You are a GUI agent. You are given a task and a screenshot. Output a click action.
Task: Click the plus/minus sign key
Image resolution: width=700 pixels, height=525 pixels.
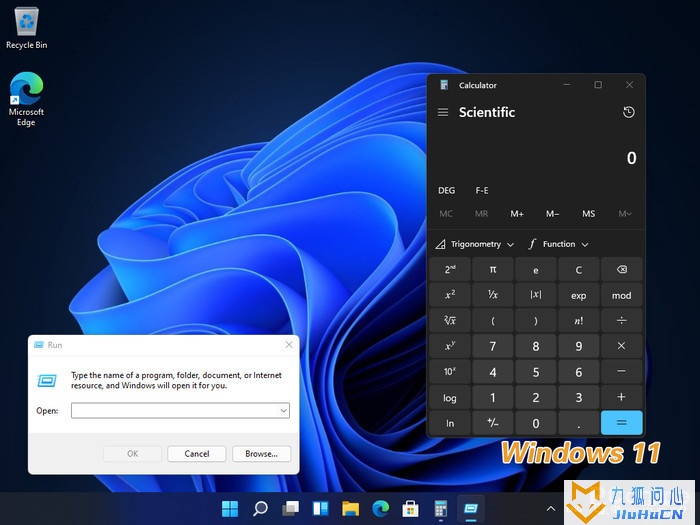(x=493, y=423)
